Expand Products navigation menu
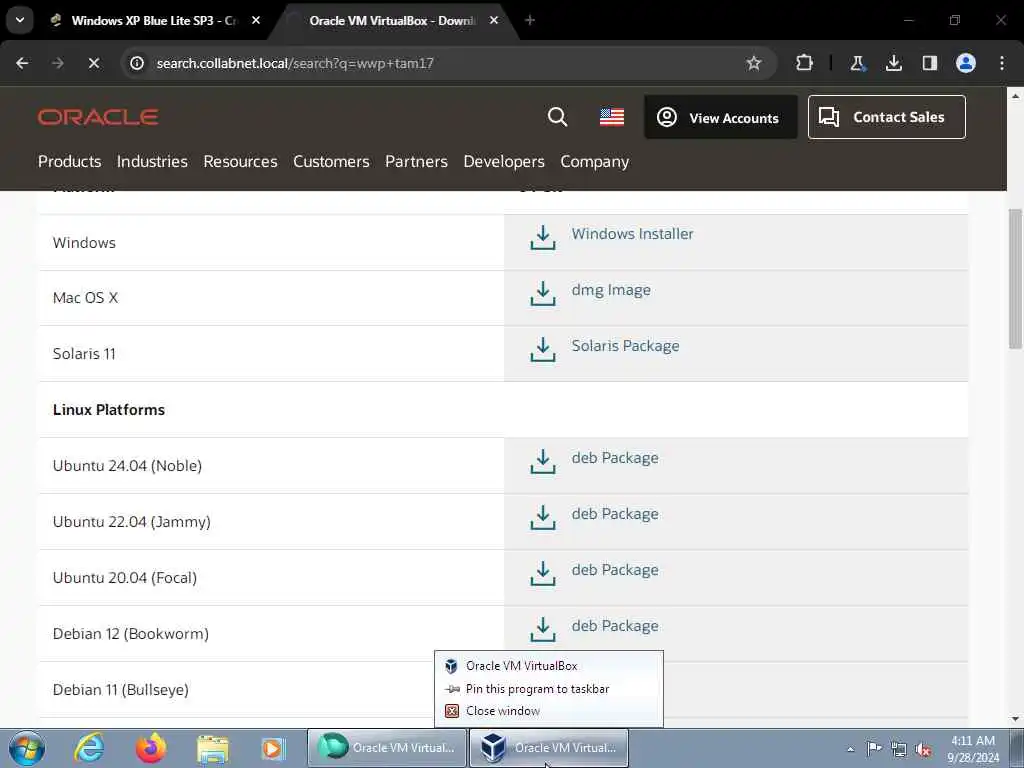This screenshot has width=1024, height=768. (69, 161)
